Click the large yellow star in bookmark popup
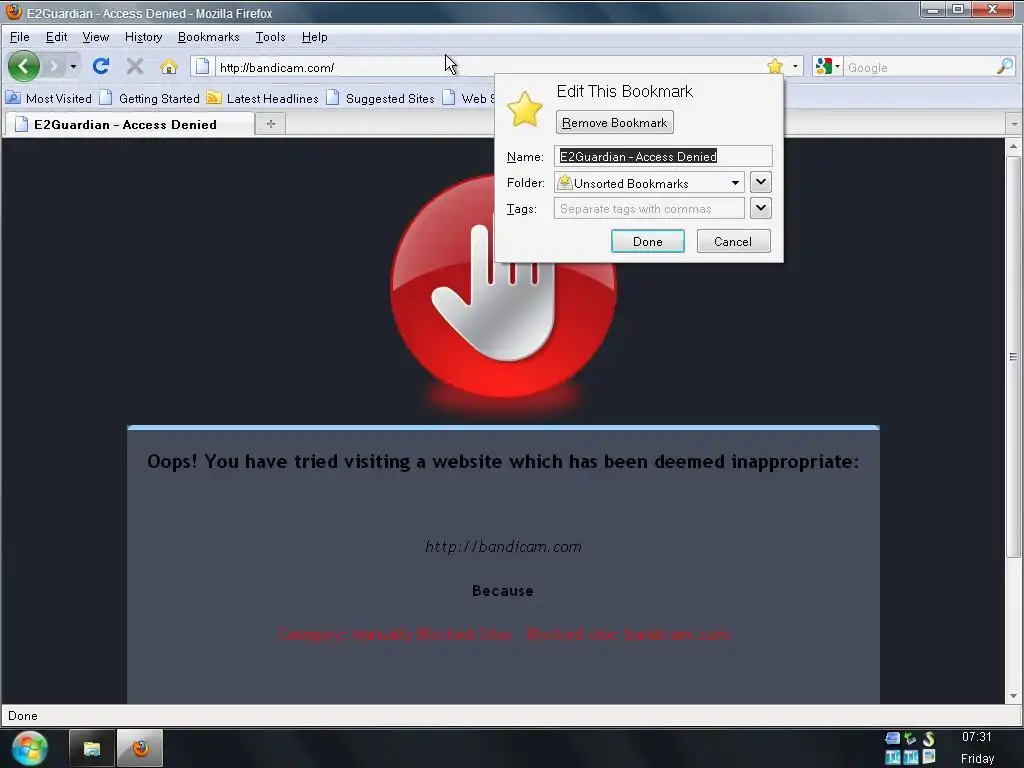 click(524, 109)
